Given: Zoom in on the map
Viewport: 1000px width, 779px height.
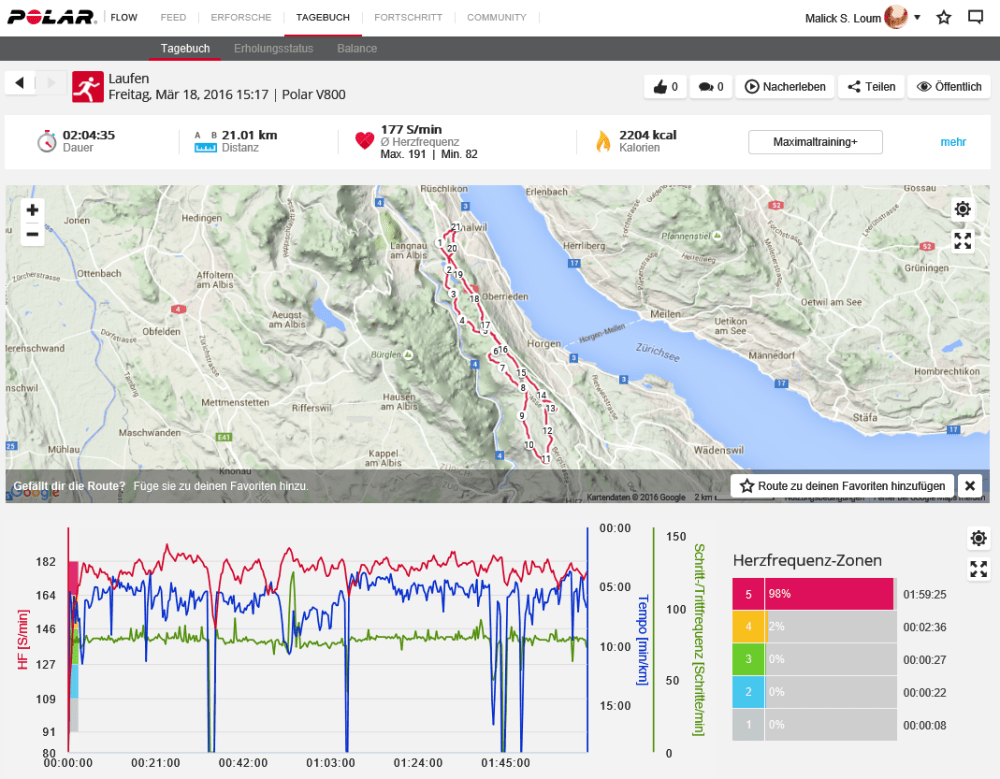Looking at the screenshot, I should coord(32,210).
